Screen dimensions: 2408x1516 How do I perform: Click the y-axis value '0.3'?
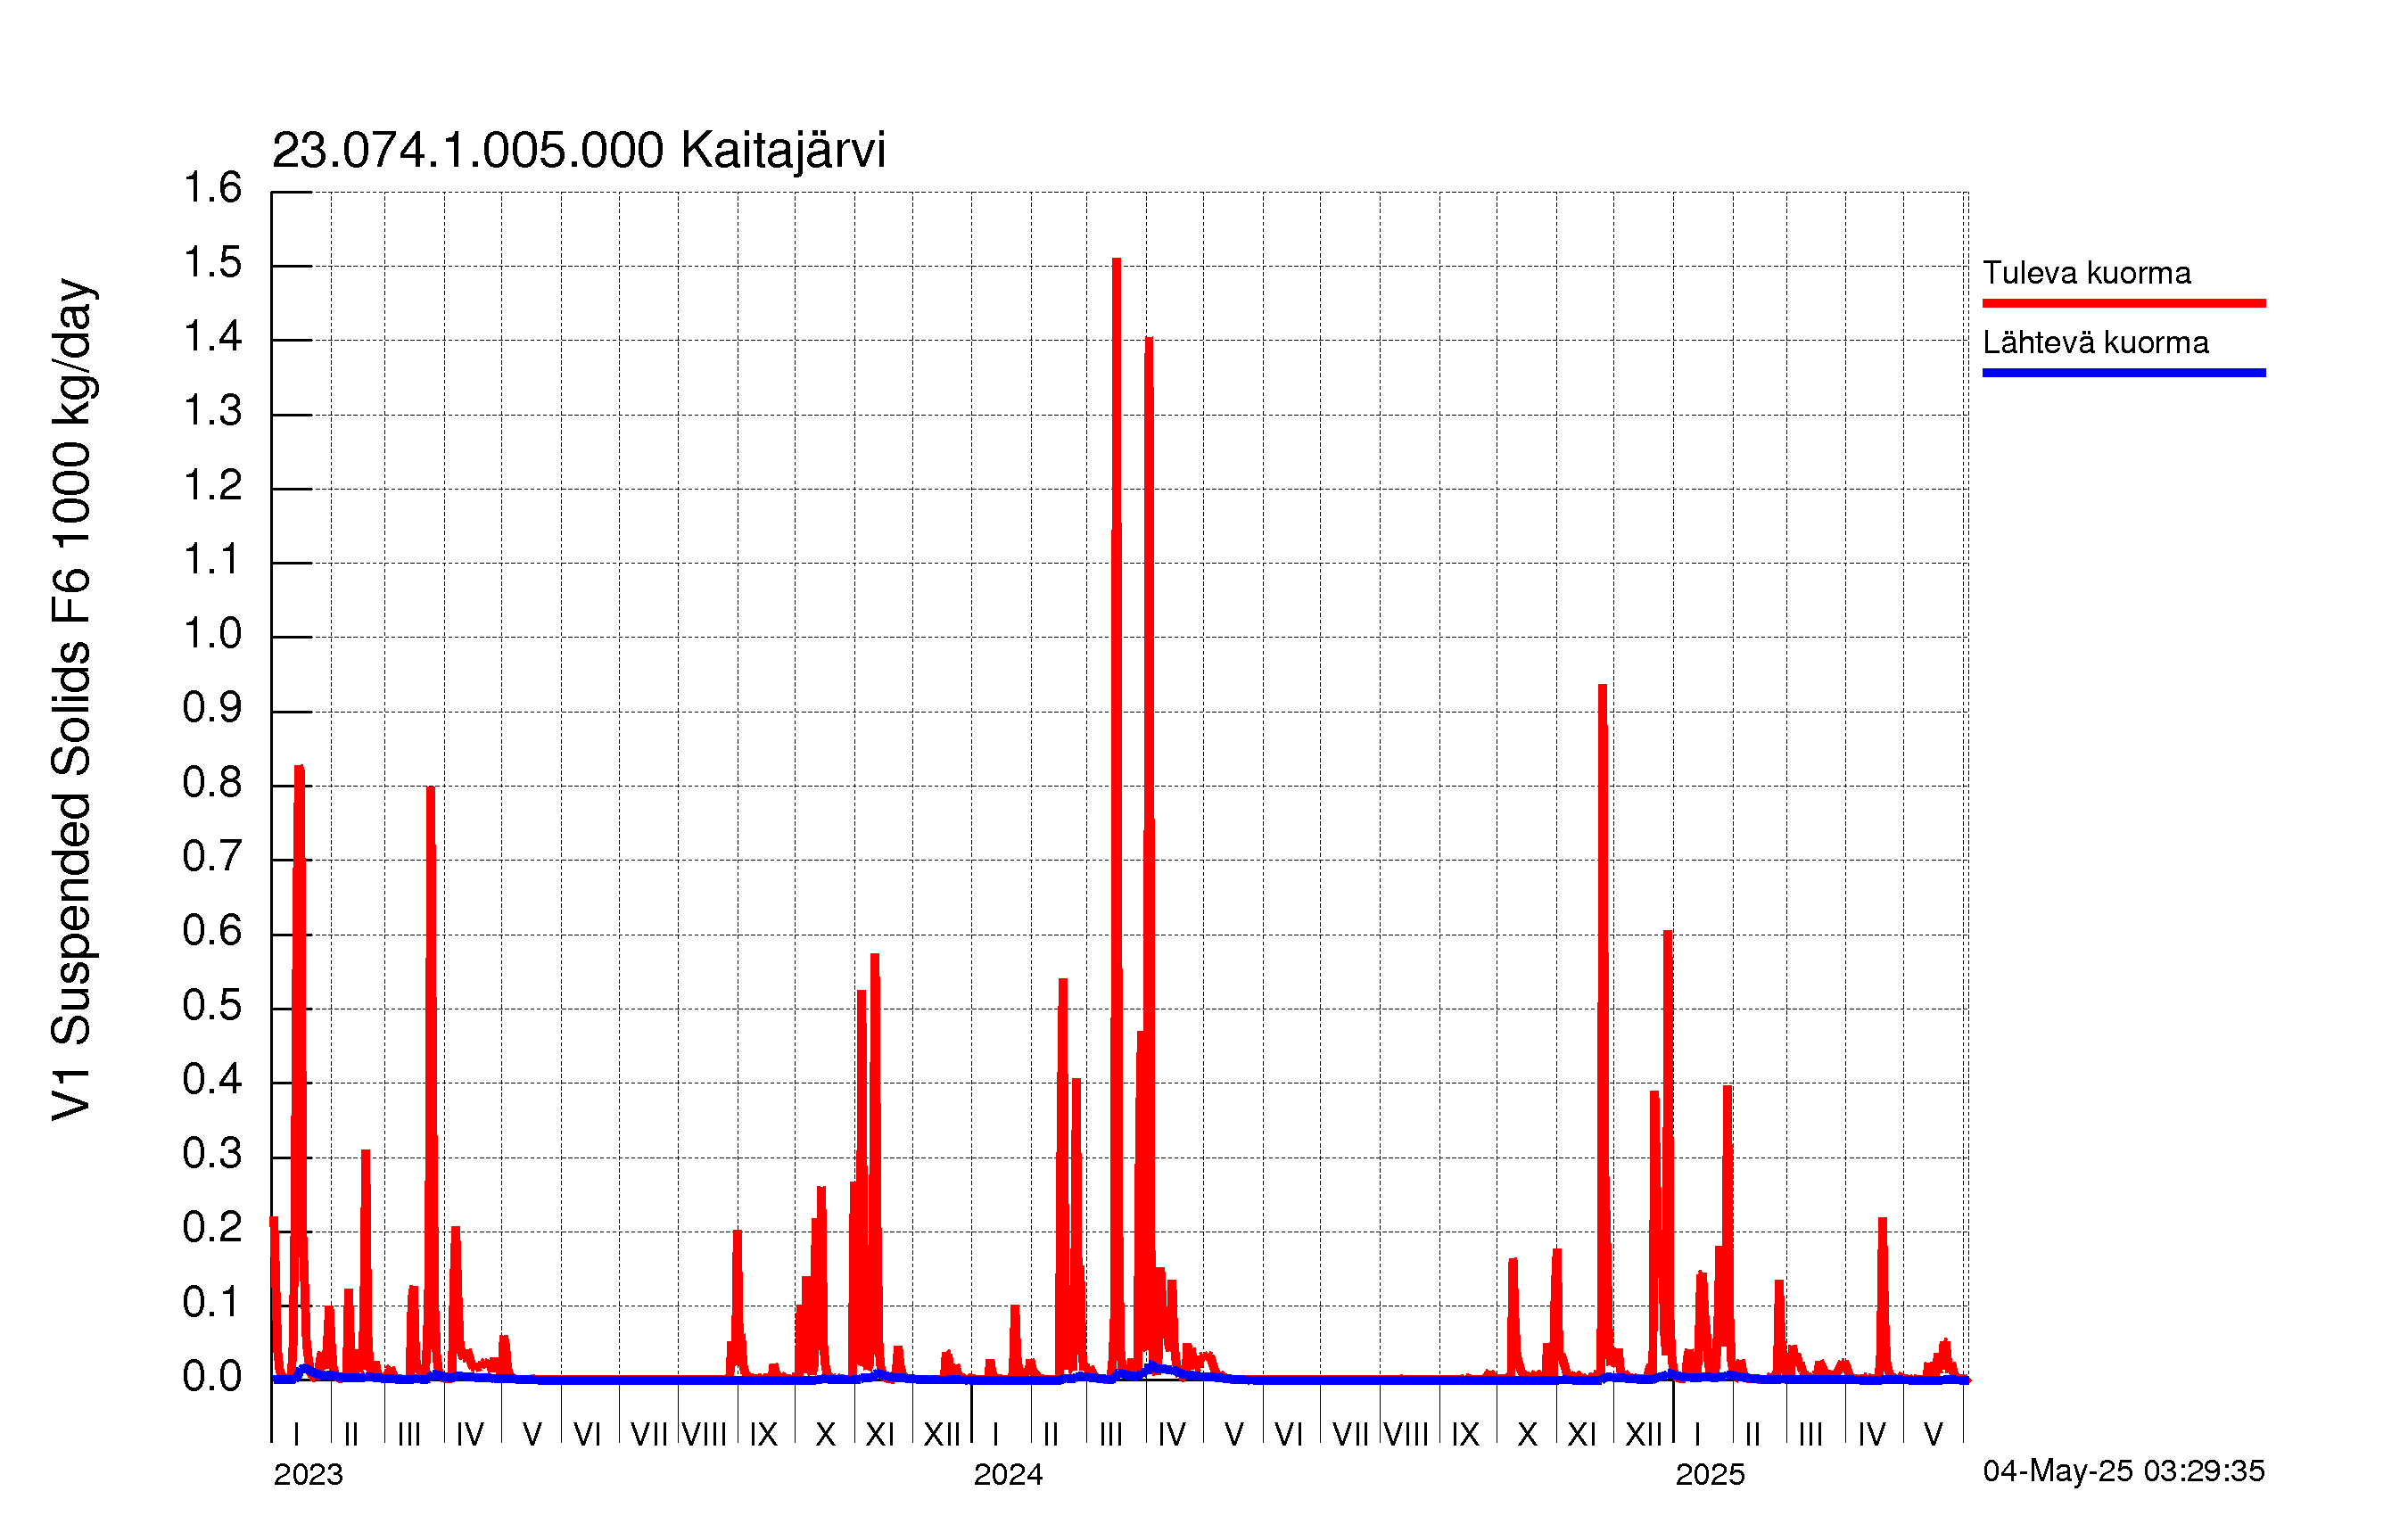click(x=212, y=1155)
